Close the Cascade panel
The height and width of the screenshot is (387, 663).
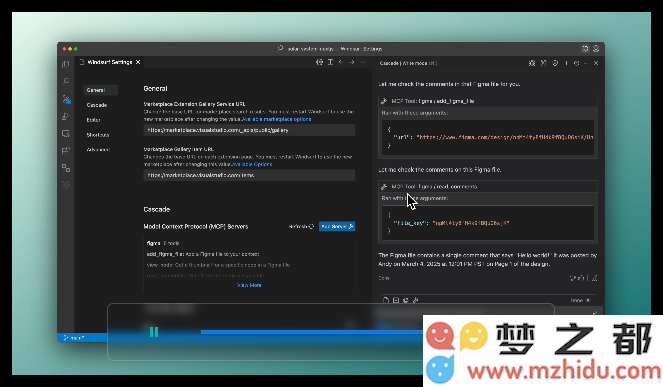596,63
